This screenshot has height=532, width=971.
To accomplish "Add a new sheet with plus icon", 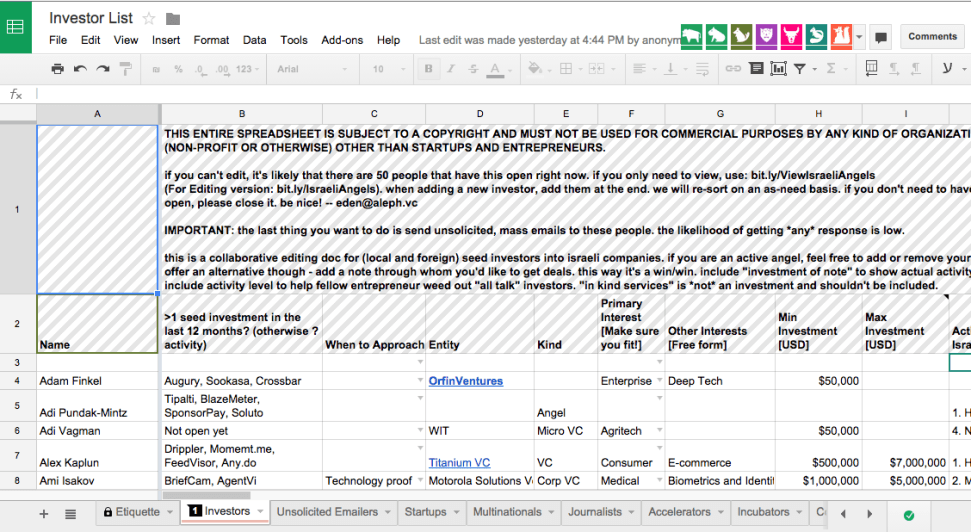I will (x=44, y=513).
